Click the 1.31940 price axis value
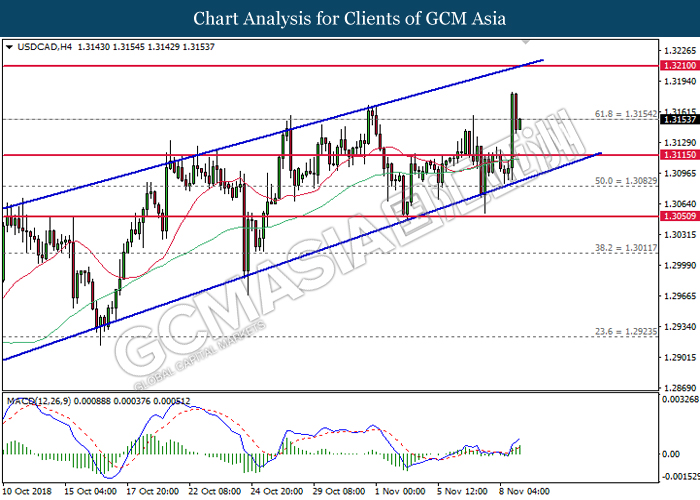This screenshot has width=700, height=500. click(x=680, y=81)
